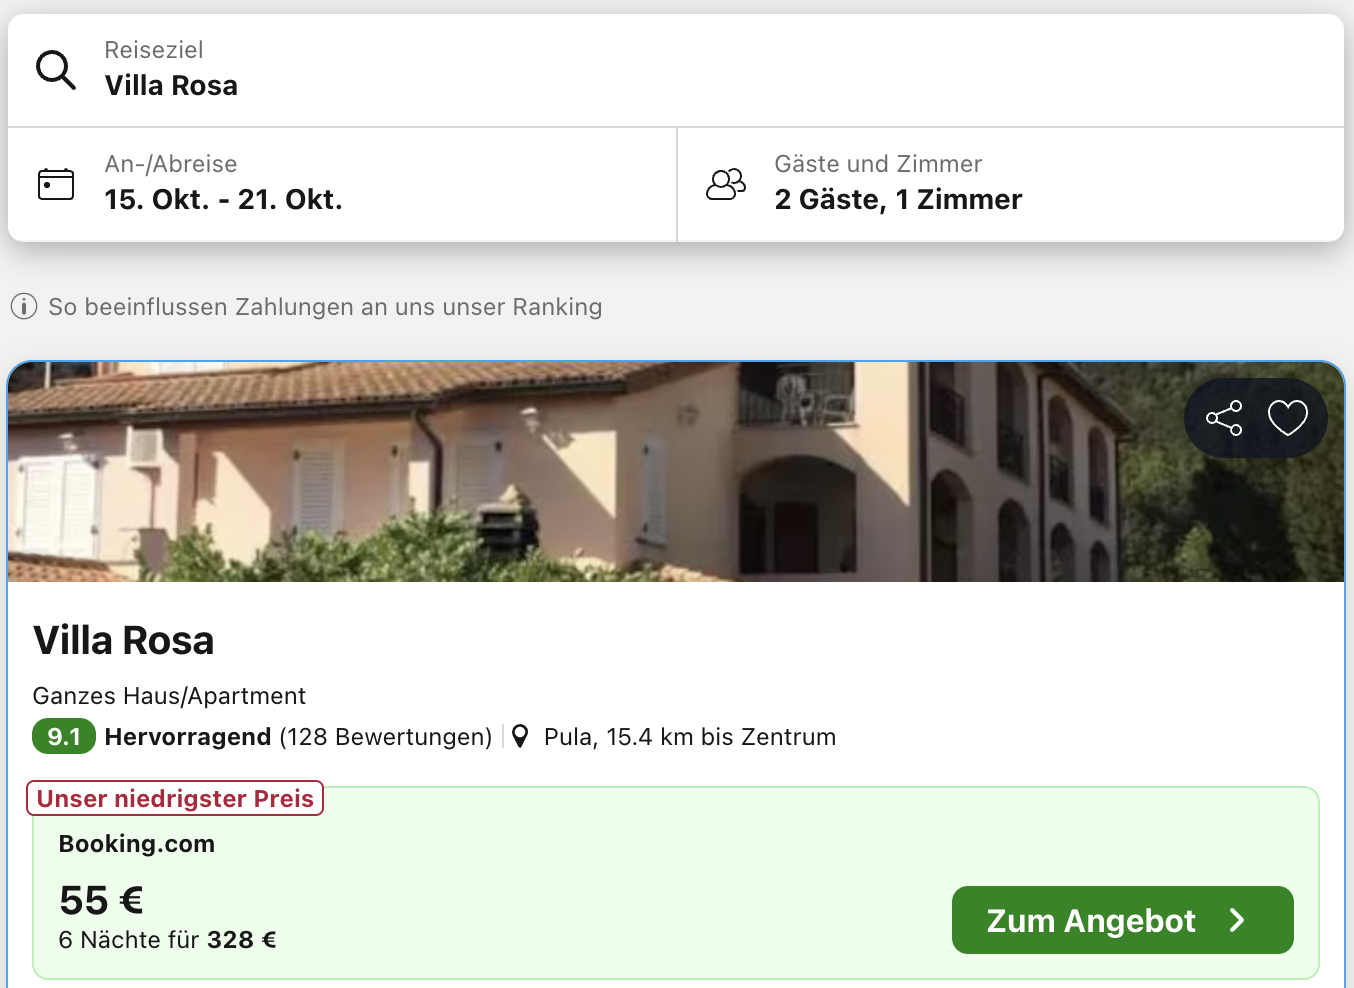Click the guests people icon
Image resolution: width=1354 pixels, height=988 pixels.
point(726,184)
